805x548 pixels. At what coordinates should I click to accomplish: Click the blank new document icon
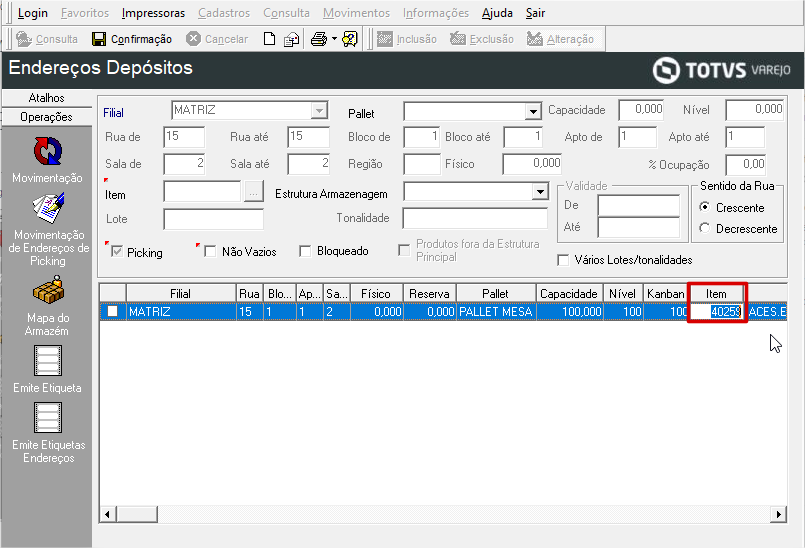tap(269, 39)
